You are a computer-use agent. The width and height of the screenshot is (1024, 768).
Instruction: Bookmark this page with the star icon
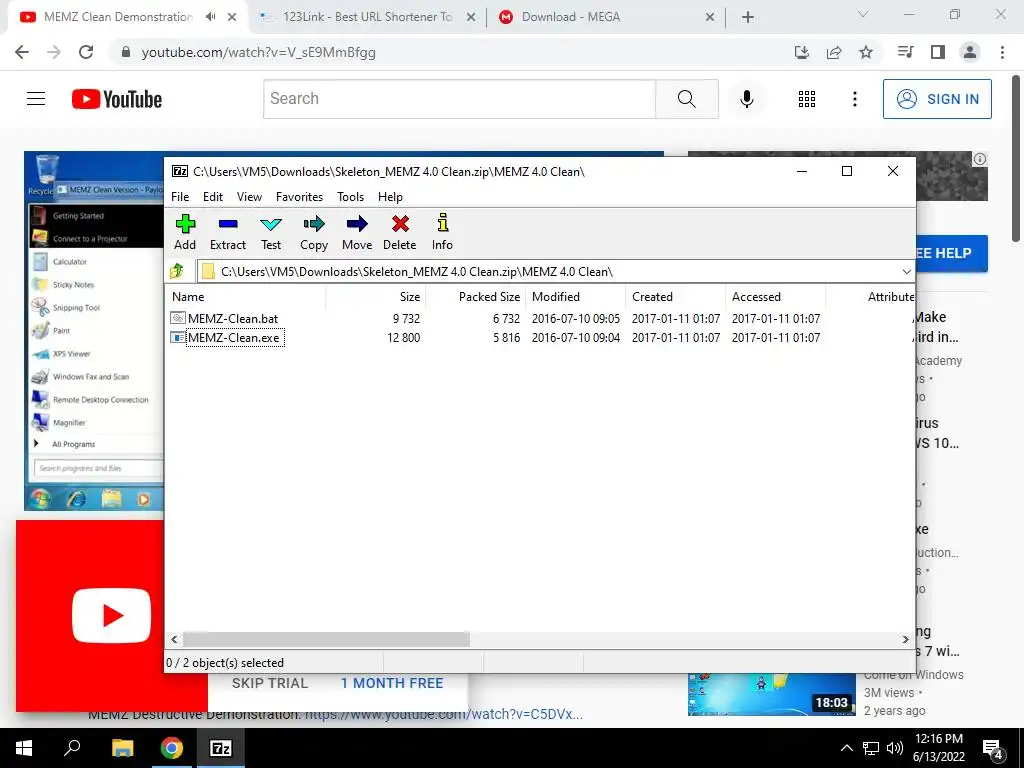[x=866, y=52]
